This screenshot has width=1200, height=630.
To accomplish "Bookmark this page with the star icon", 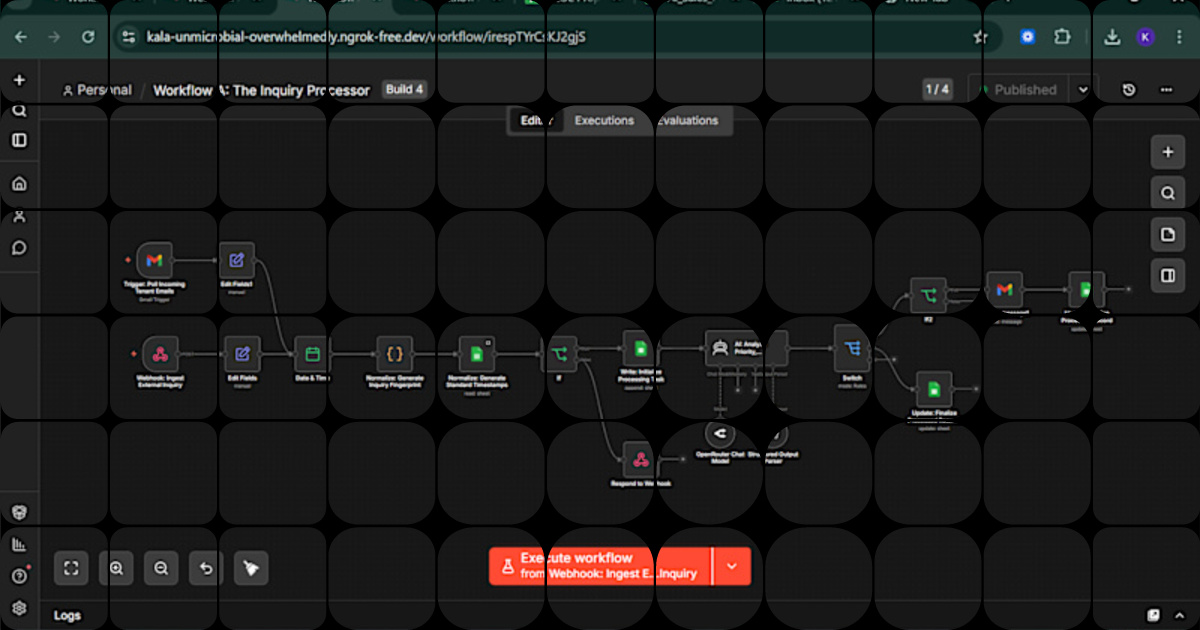I will coord(980,37).
